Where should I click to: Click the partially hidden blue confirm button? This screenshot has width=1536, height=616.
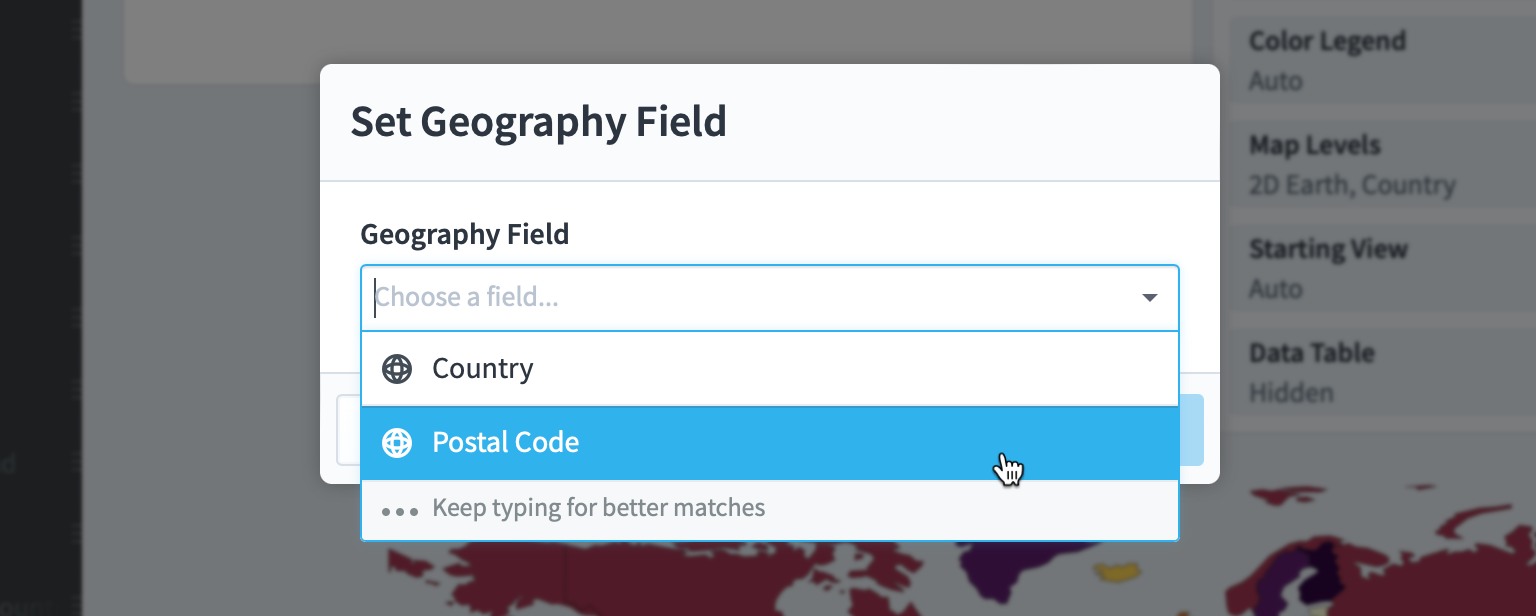pyautogui.click(x=1191, y=430)
